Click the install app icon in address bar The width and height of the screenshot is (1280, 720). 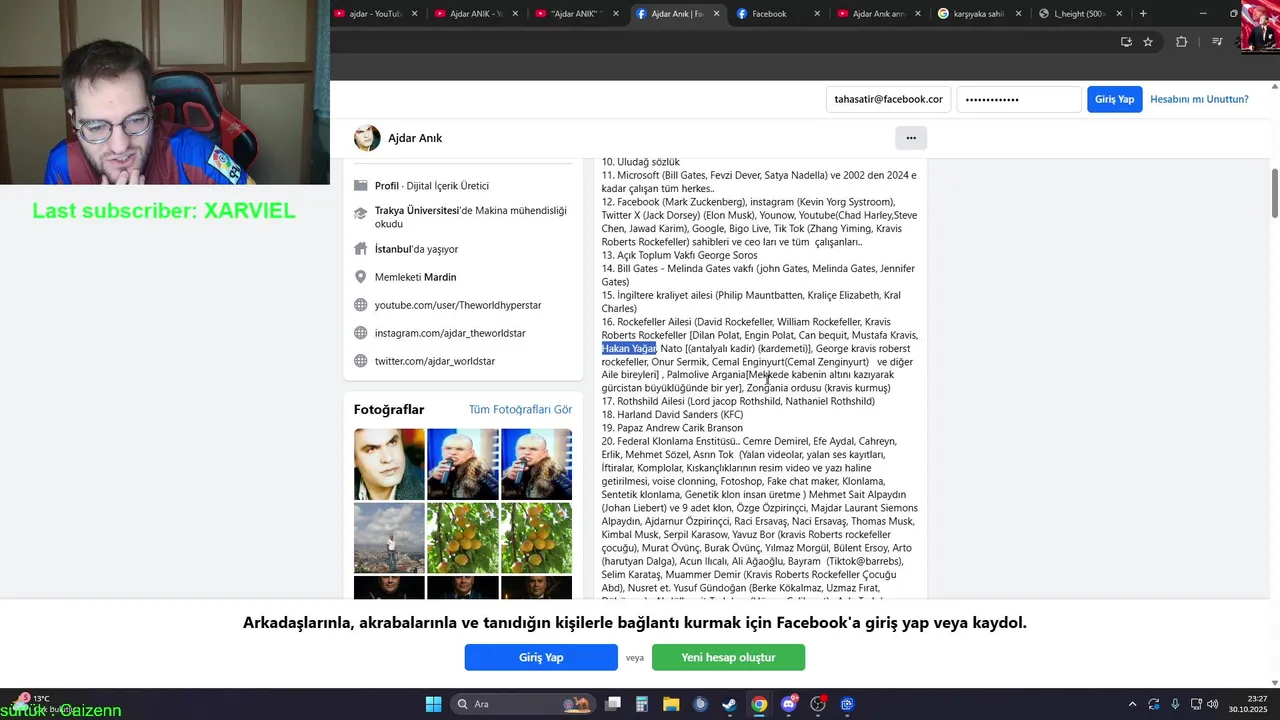coord(1126,42)
